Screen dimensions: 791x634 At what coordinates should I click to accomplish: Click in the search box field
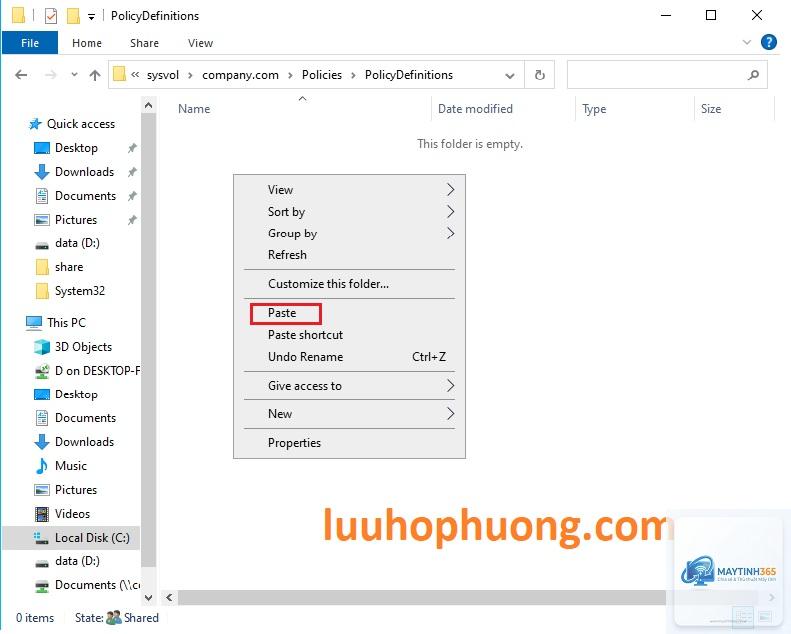pos(667,75)
